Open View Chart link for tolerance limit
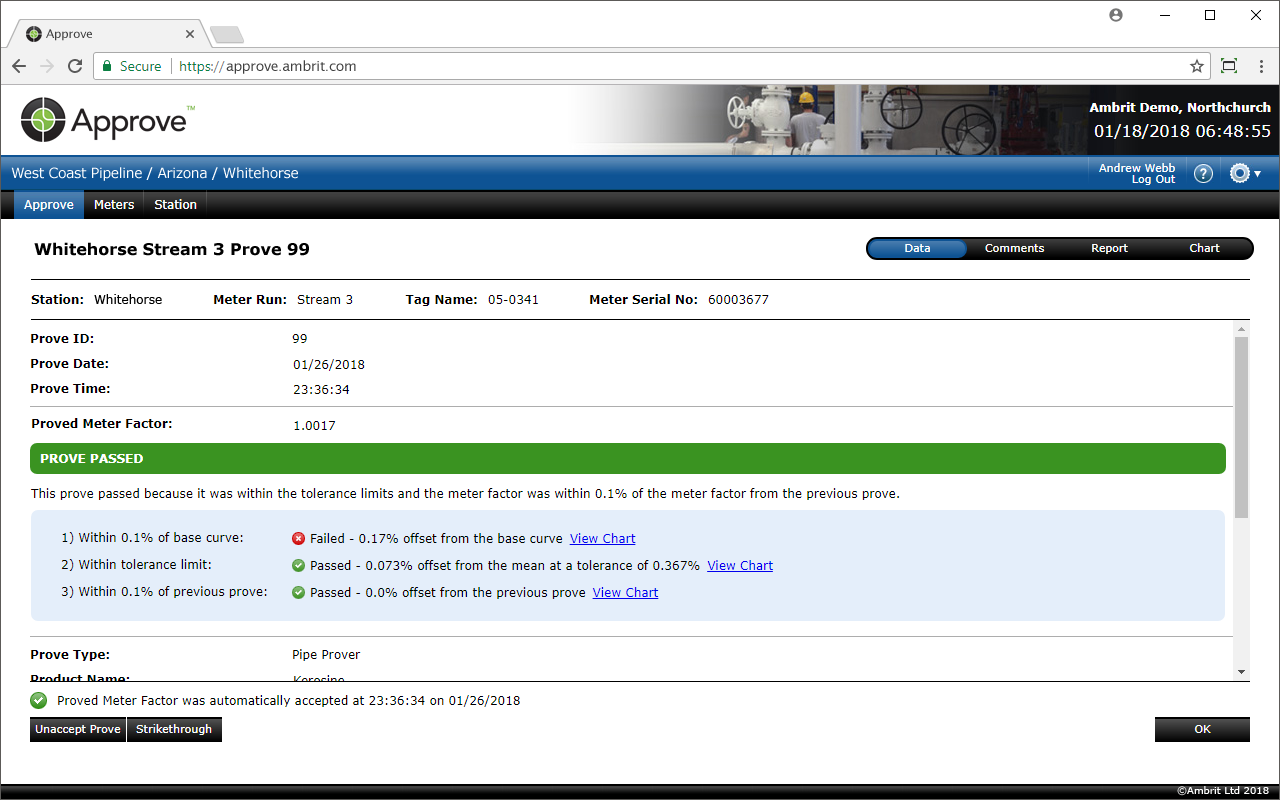The width and height of the screenshot is (1280, 800). tap(740, 565)
